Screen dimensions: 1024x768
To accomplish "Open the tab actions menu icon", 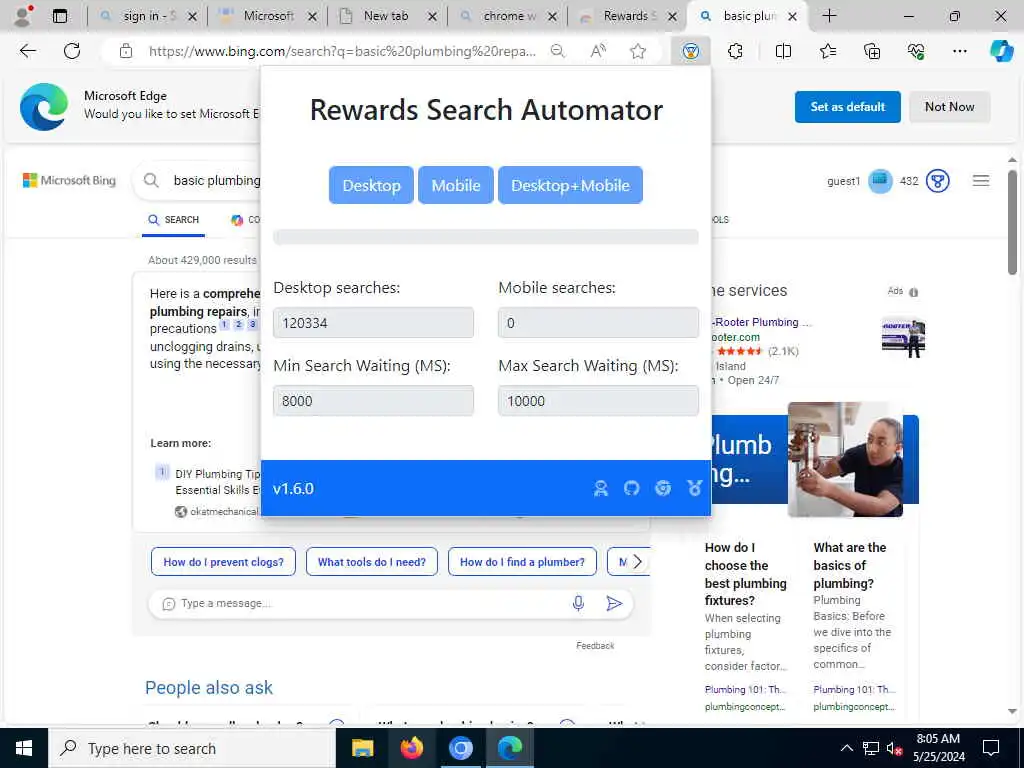I will pyautogui.click(x=59, y=16).
